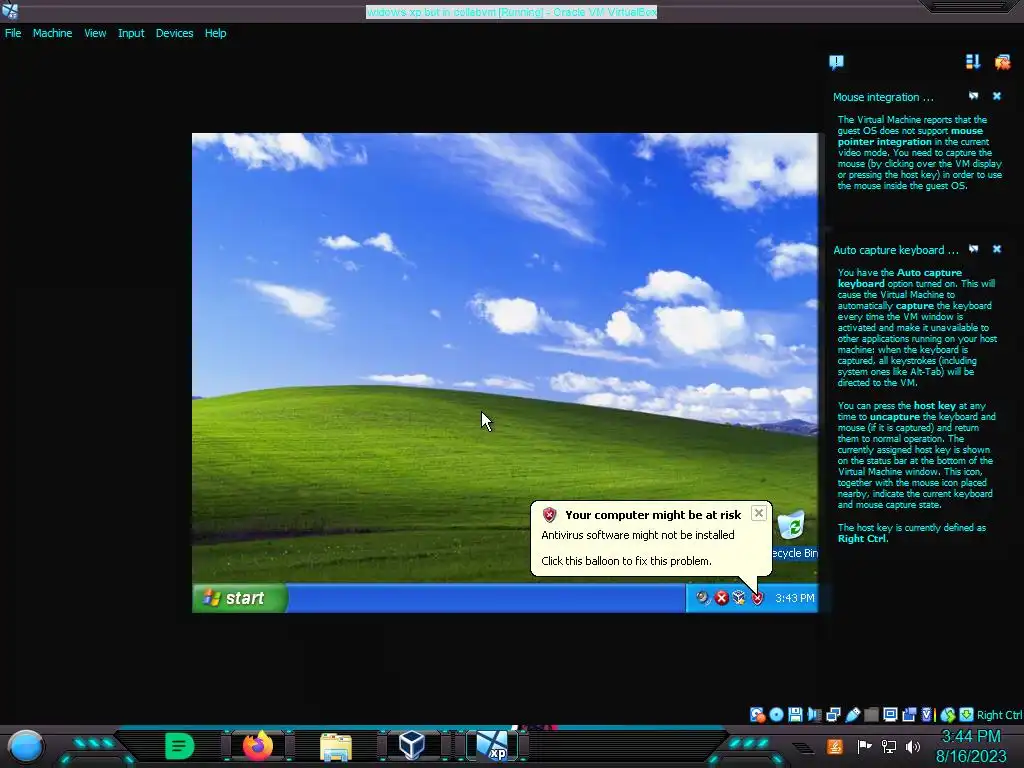Open the host clock showing 3:44 PM

tap(971, 746)
